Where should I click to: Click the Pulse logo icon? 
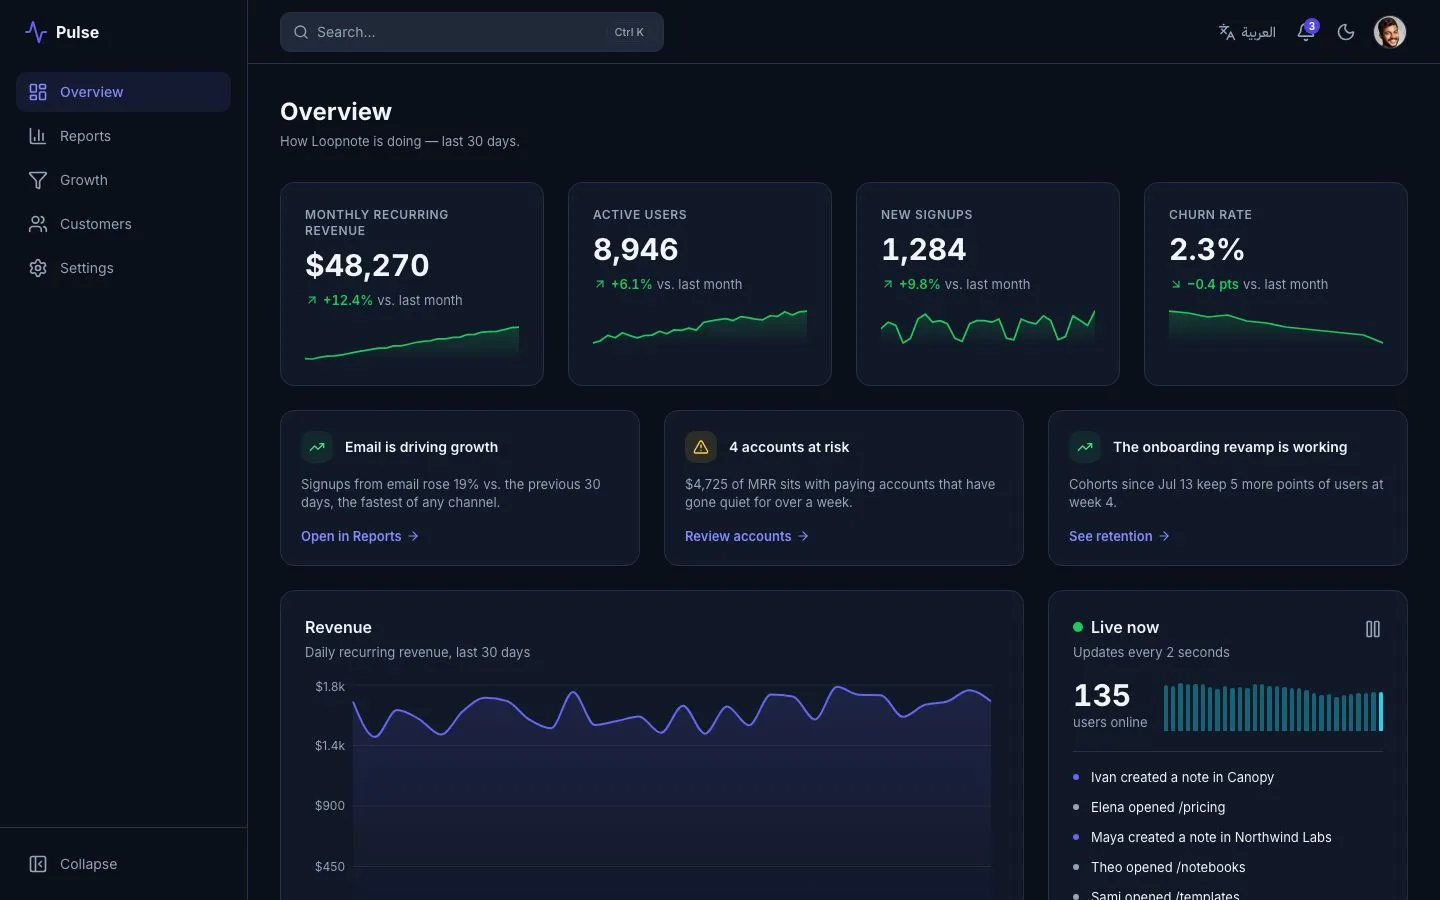(36, 32)
